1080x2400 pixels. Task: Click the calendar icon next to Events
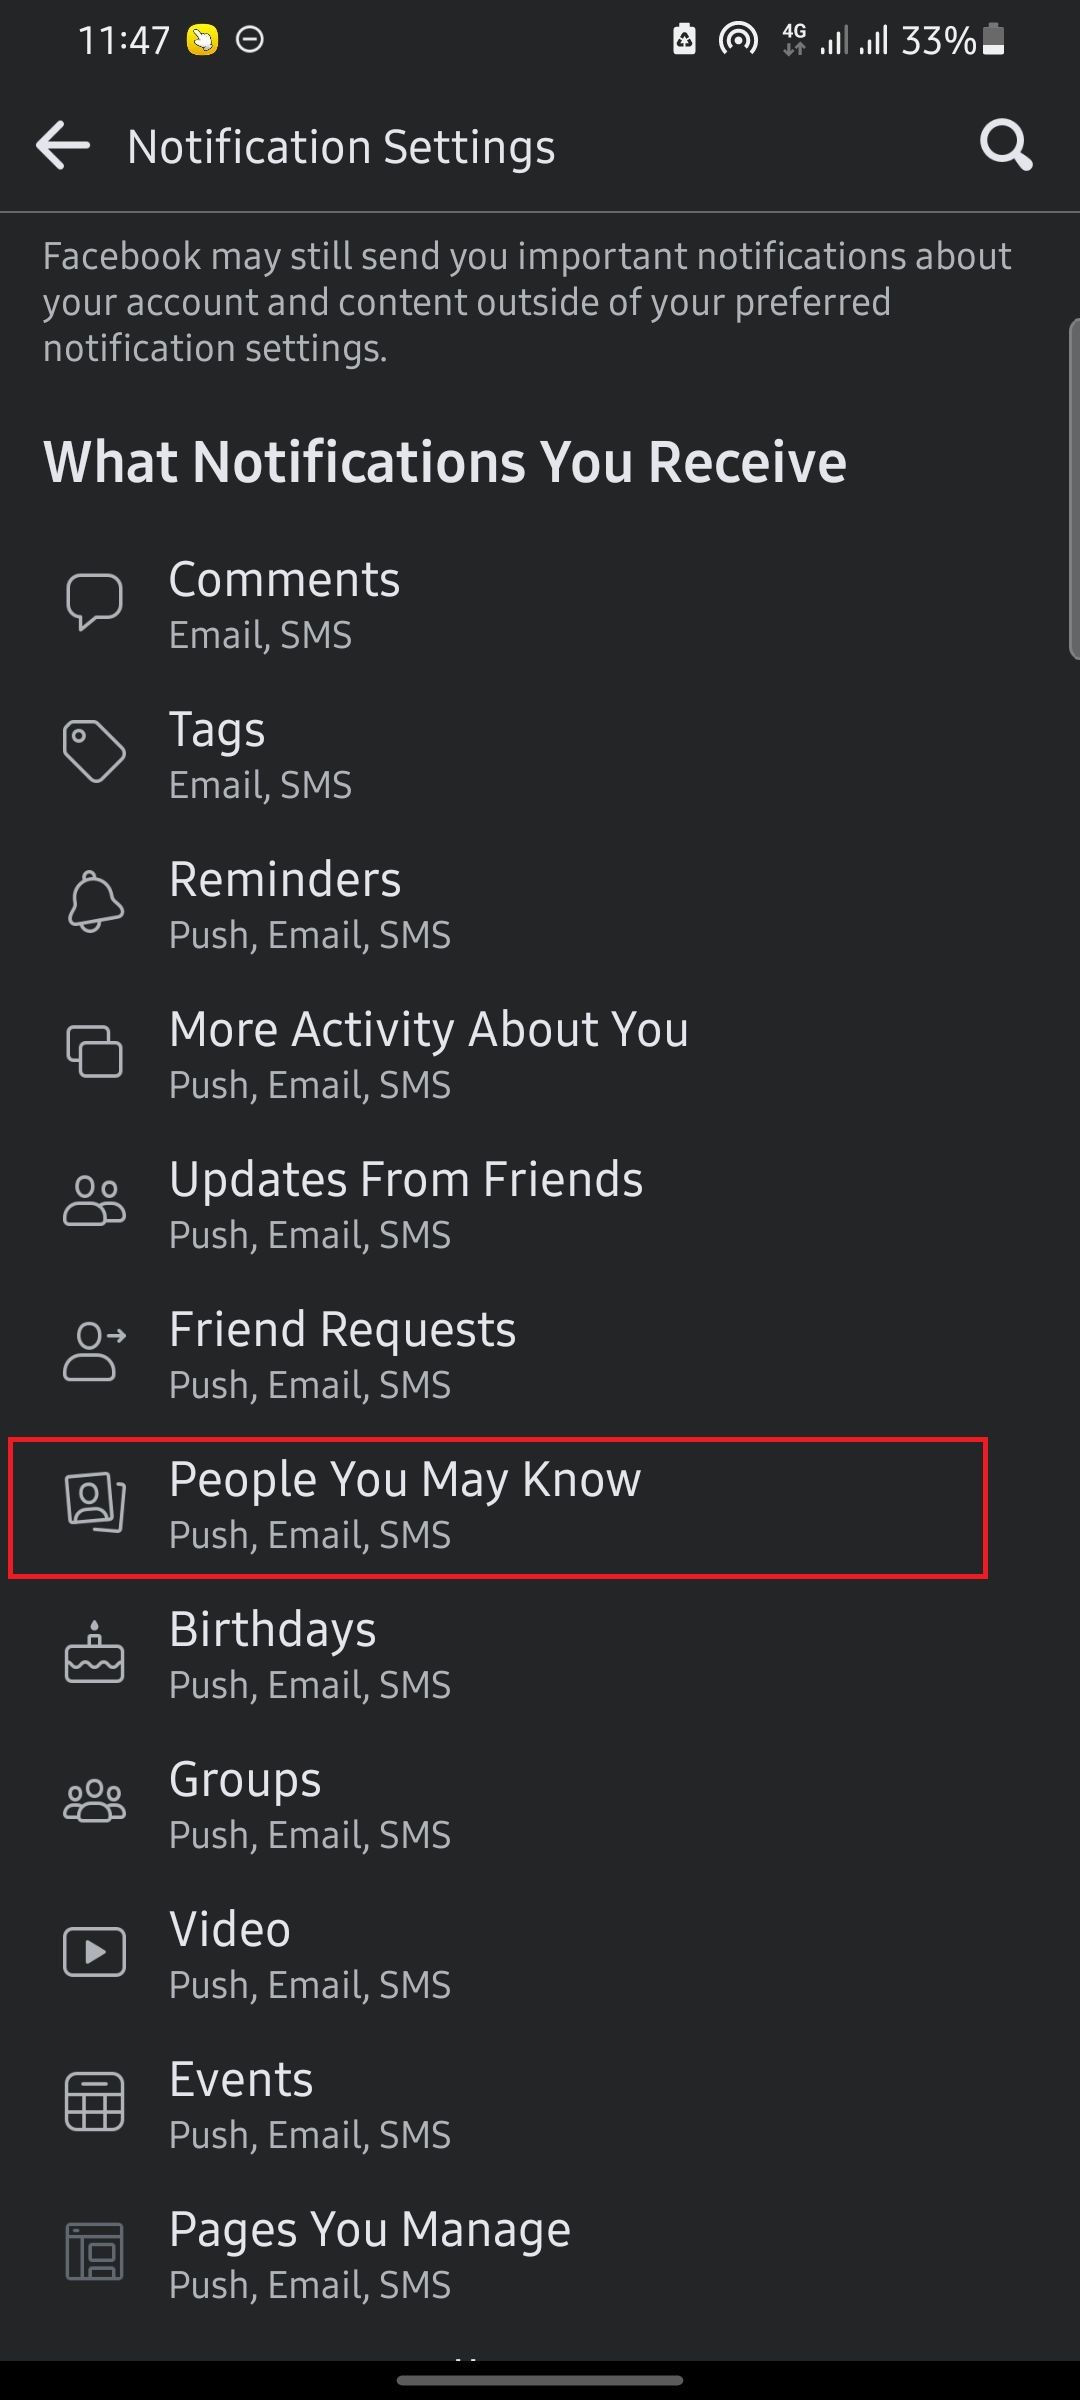coord(93,2101)
